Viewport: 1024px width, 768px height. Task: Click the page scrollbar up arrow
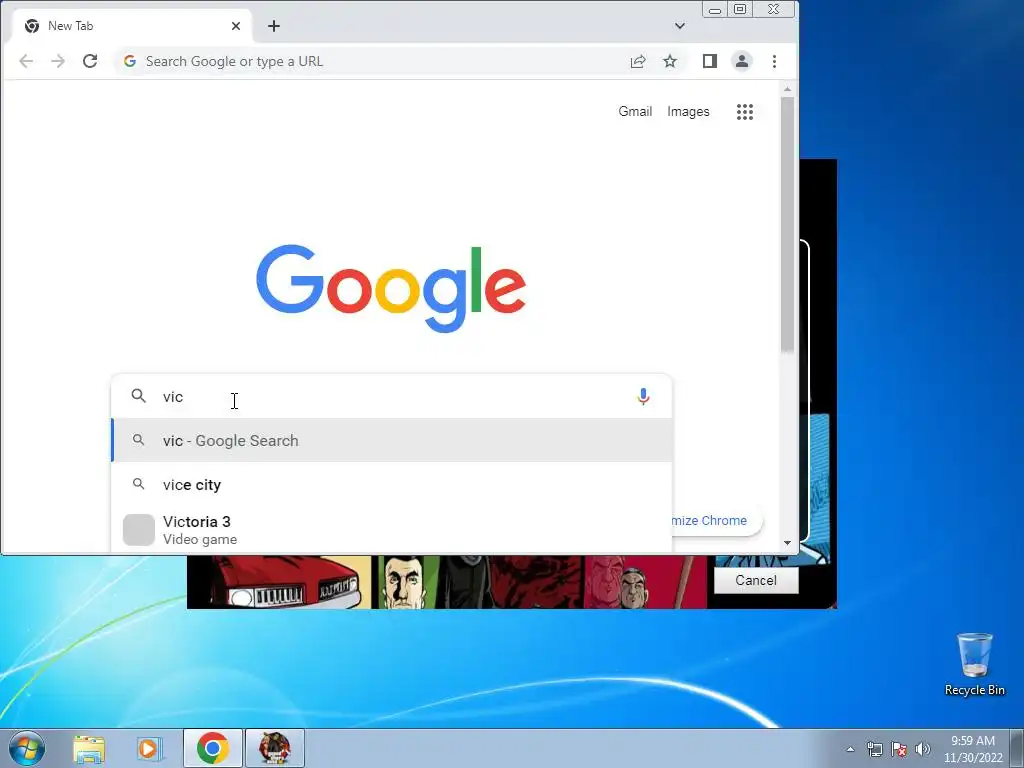pos(788,89)
